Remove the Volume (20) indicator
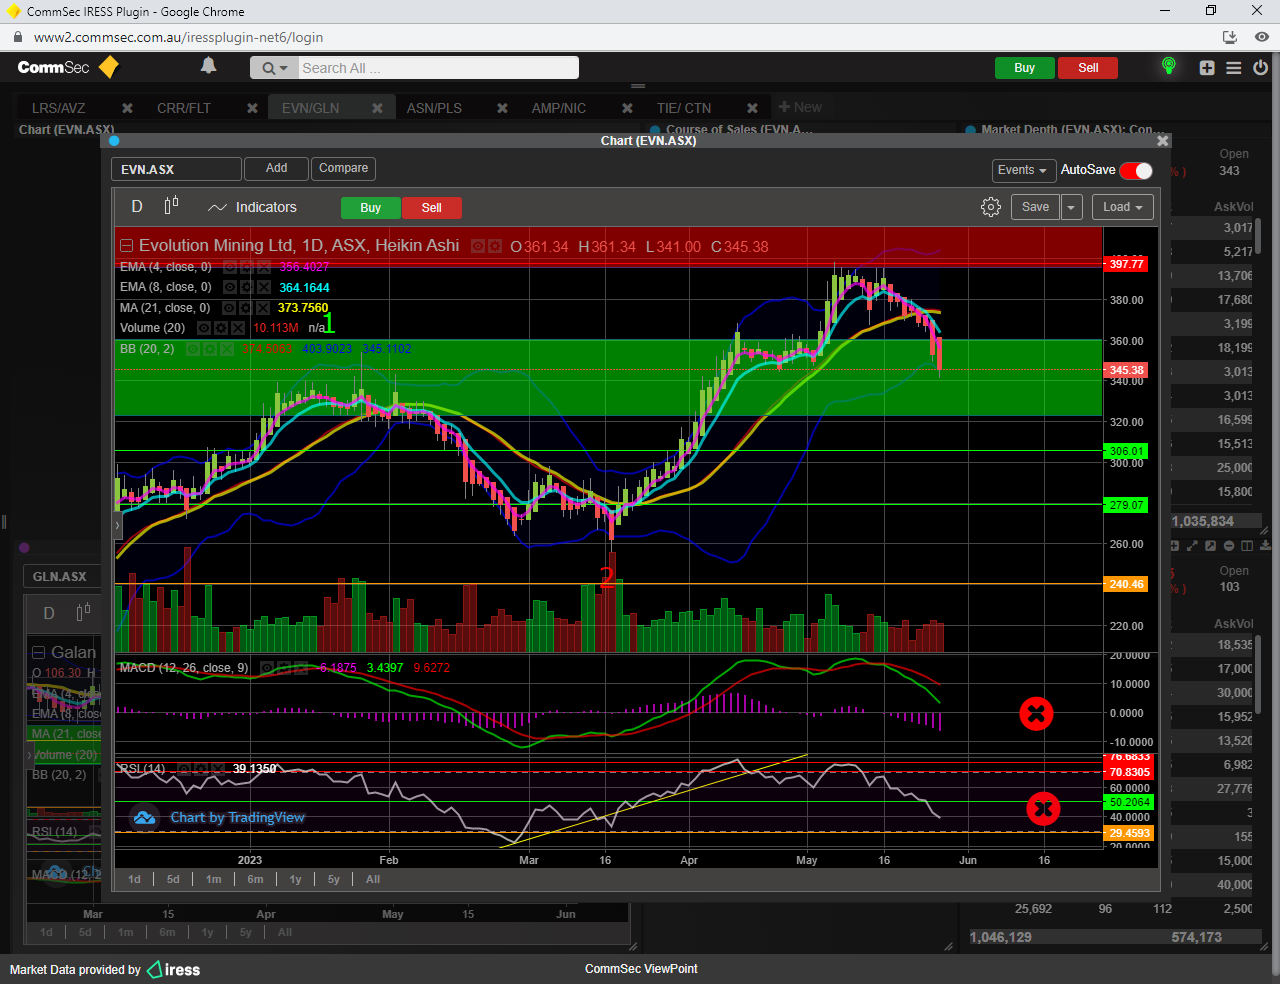The height and width of the screenshot is (984, 1280). tap(238, 328)
